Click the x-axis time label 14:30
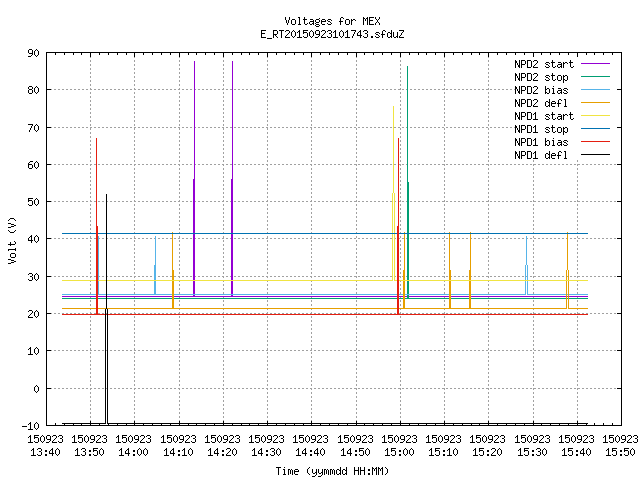Viewport: 640px width, 480px height. [267, 452]
